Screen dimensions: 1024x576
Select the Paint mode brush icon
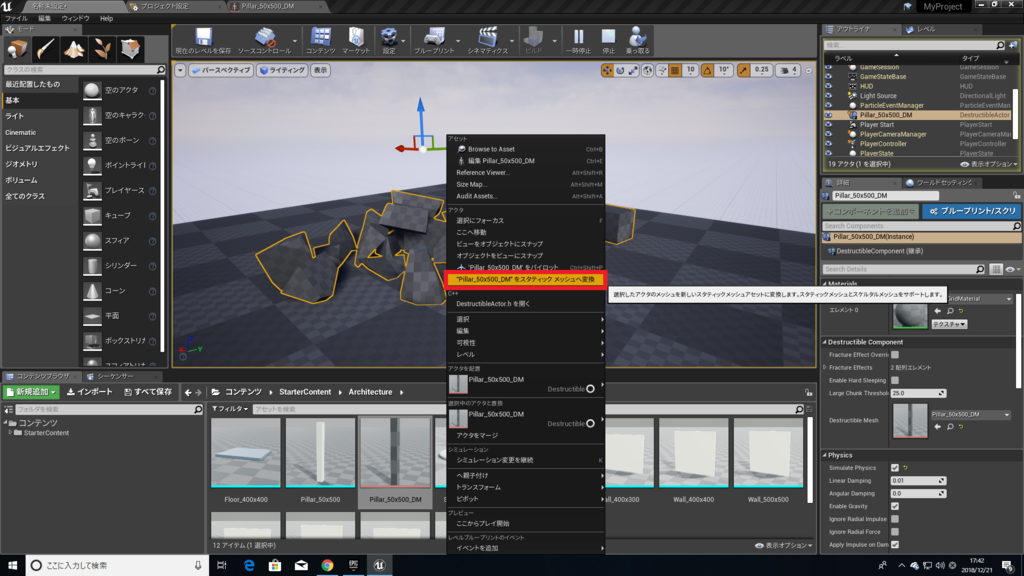point(45,49)
